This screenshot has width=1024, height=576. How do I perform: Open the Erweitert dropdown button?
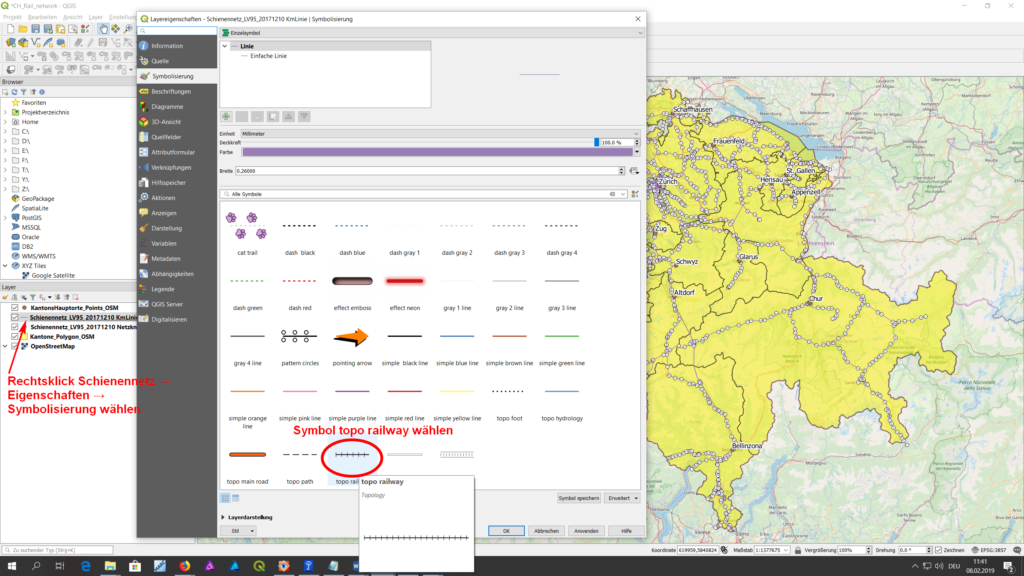tap(622, 497)
